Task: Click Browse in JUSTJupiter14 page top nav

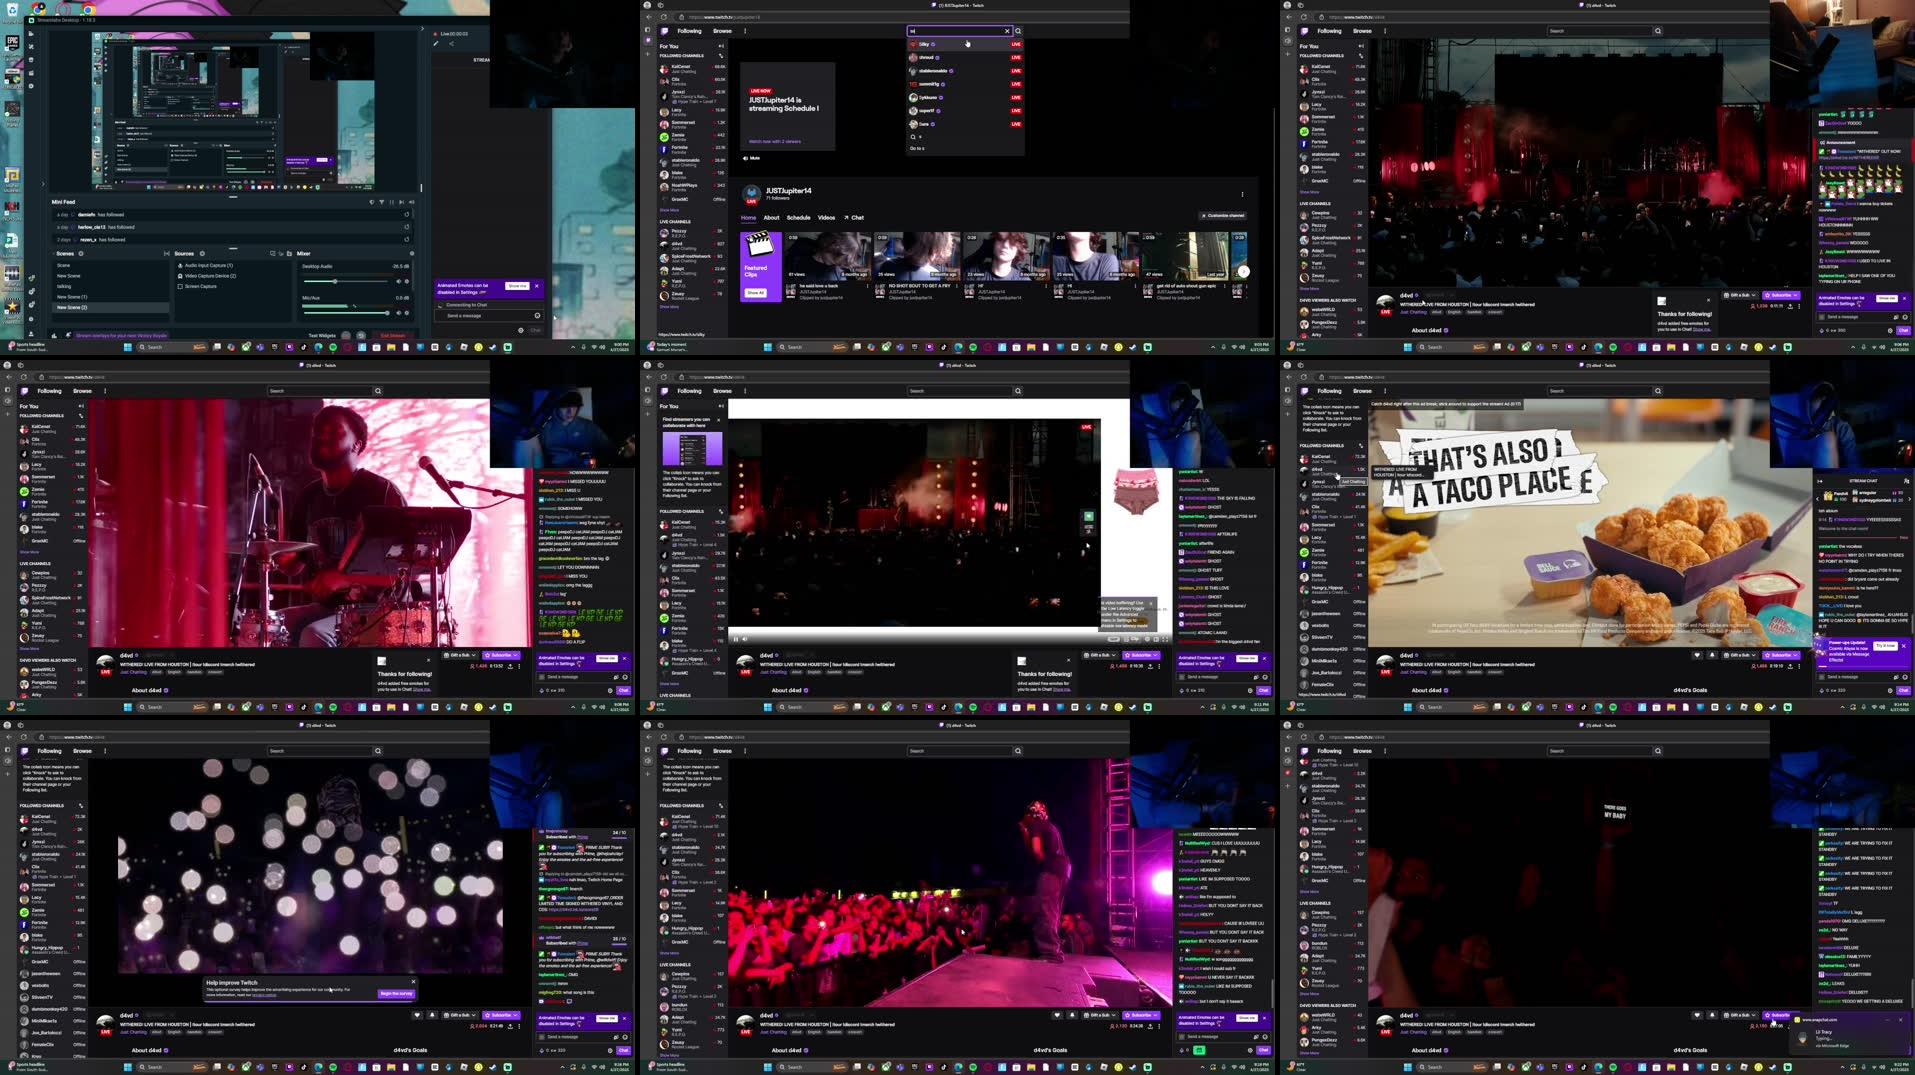Action: pos(722,31)
